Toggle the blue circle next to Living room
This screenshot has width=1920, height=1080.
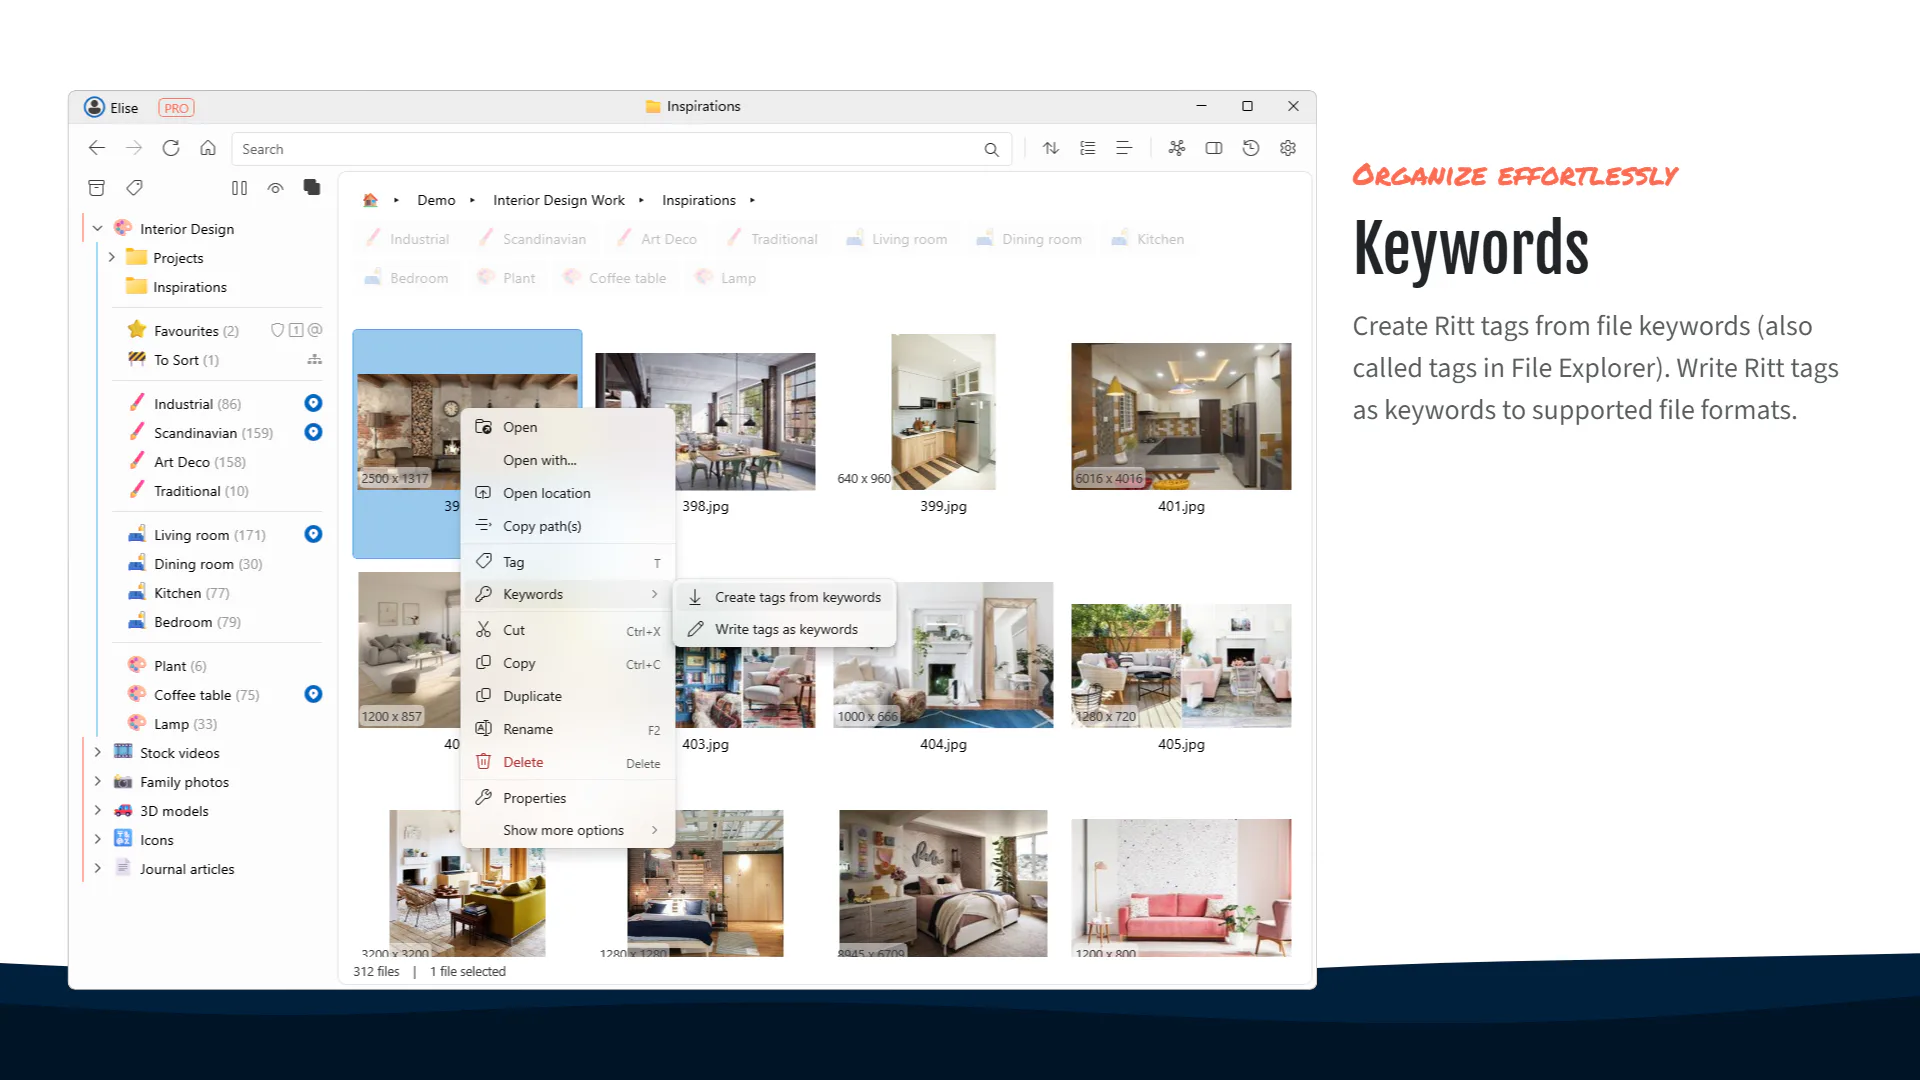pos(313,534)
